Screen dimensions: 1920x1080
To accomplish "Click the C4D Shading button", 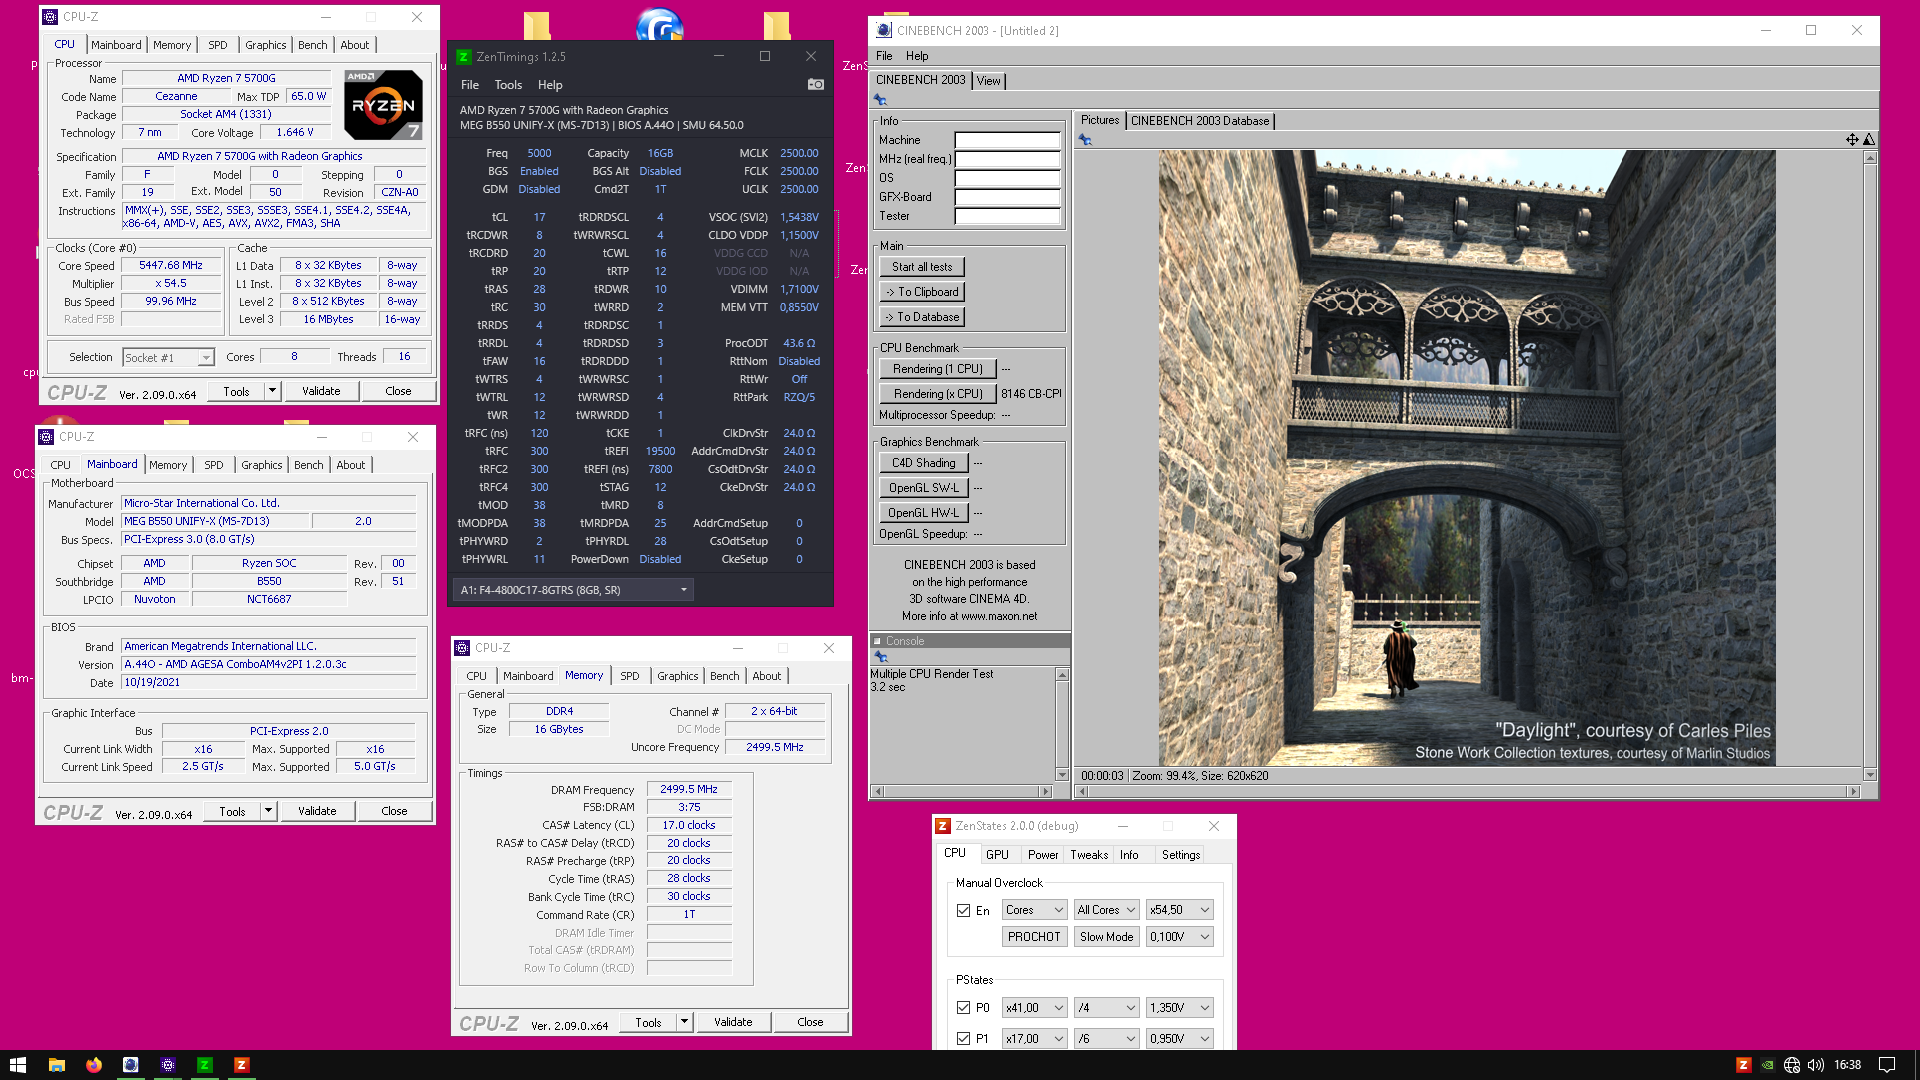I will click(924, 463).
